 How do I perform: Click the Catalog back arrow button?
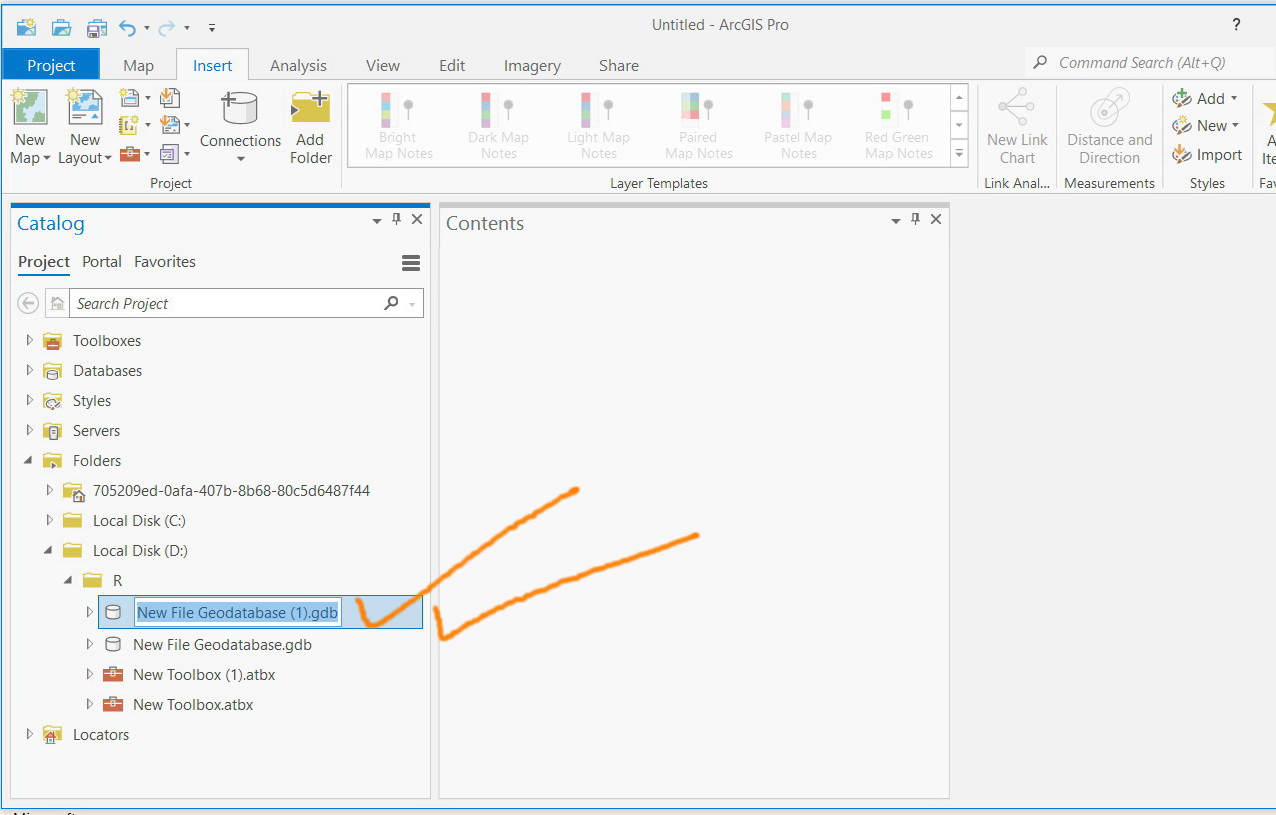[x=29, y=303]
